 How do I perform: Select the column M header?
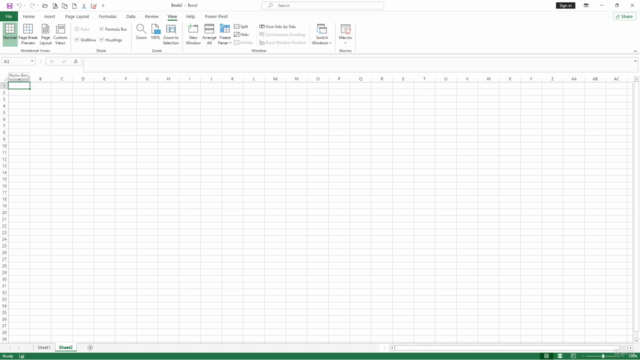click(275, 79)
